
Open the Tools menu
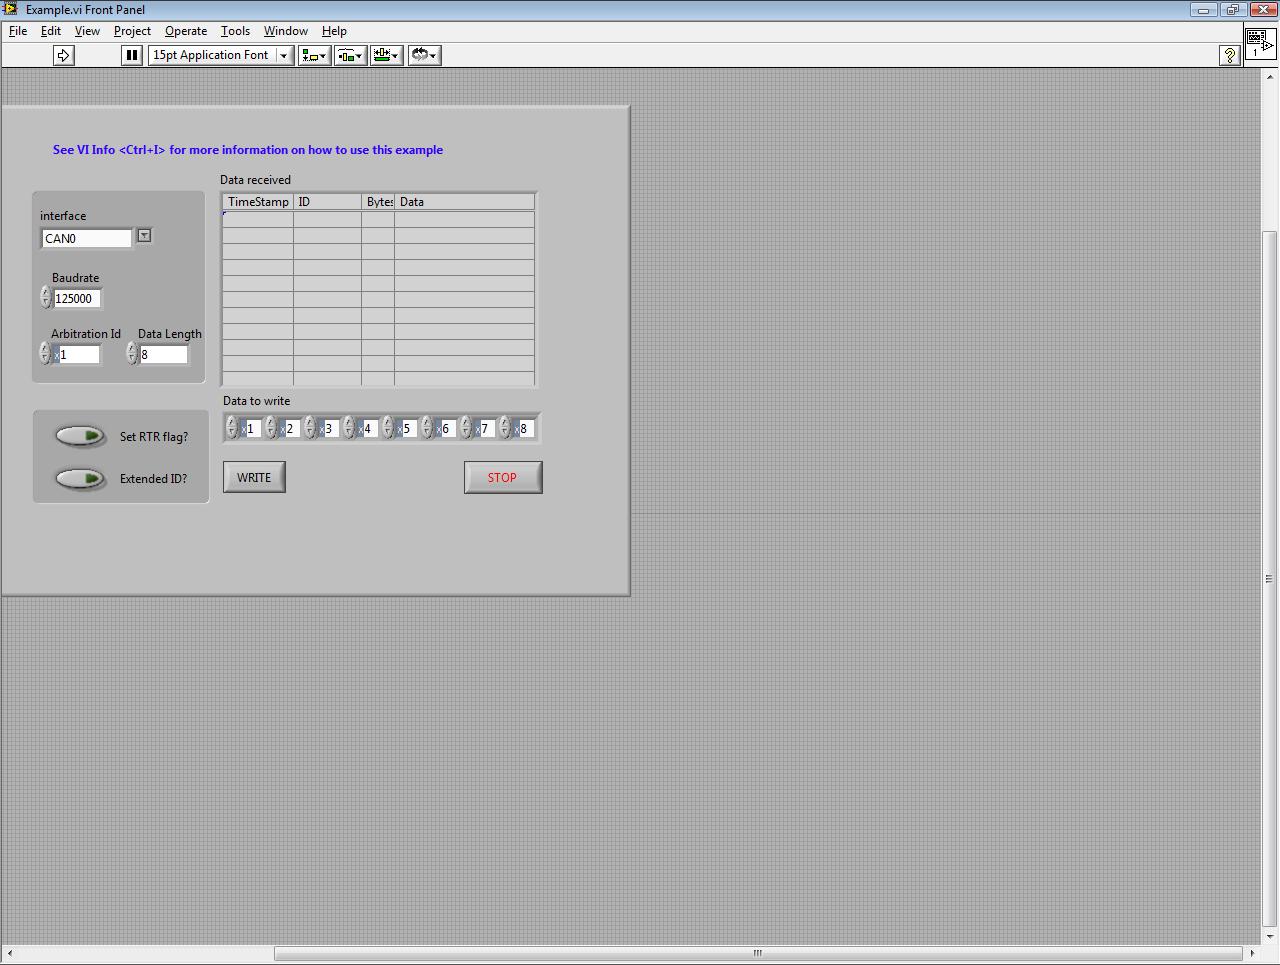click(235, 31)
